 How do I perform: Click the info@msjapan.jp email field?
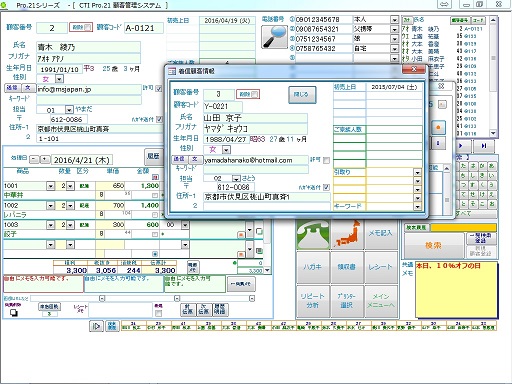click(x=89, y=89)
